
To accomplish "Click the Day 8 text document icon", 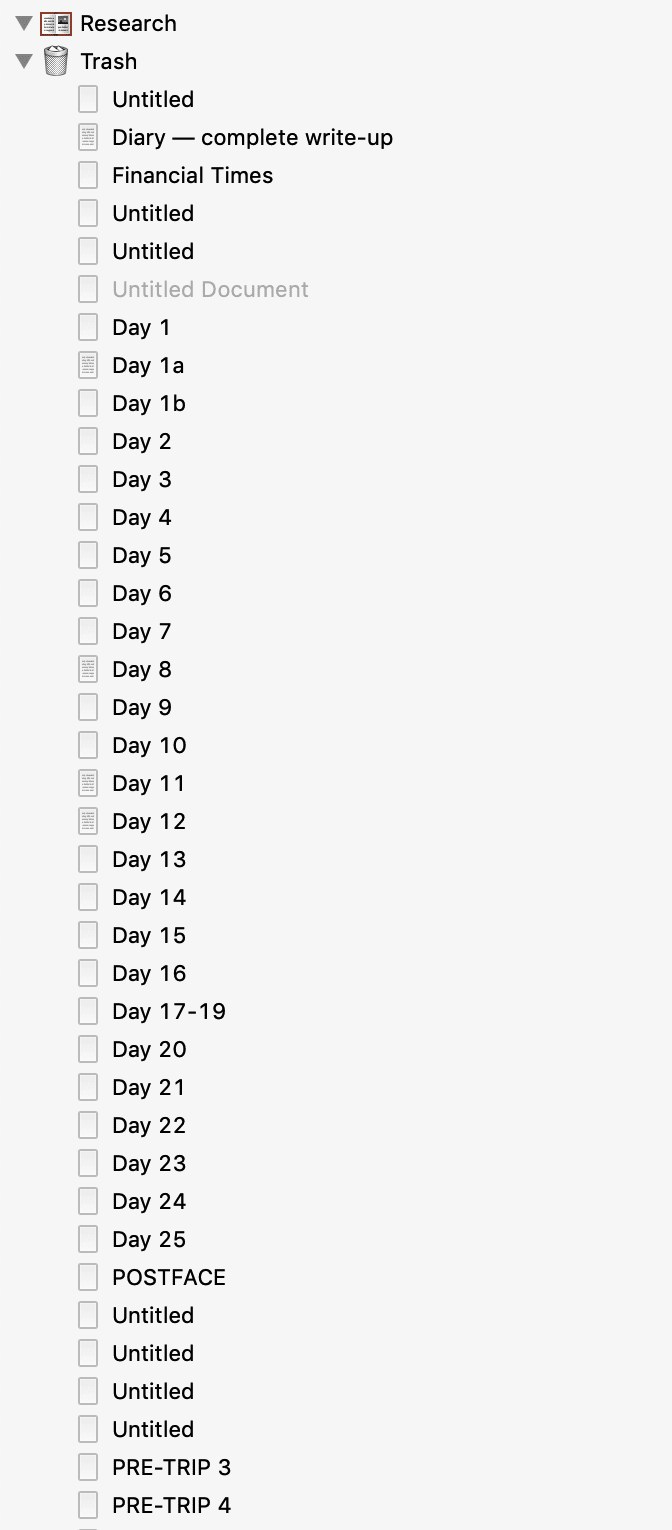I will tap(88, 669).
